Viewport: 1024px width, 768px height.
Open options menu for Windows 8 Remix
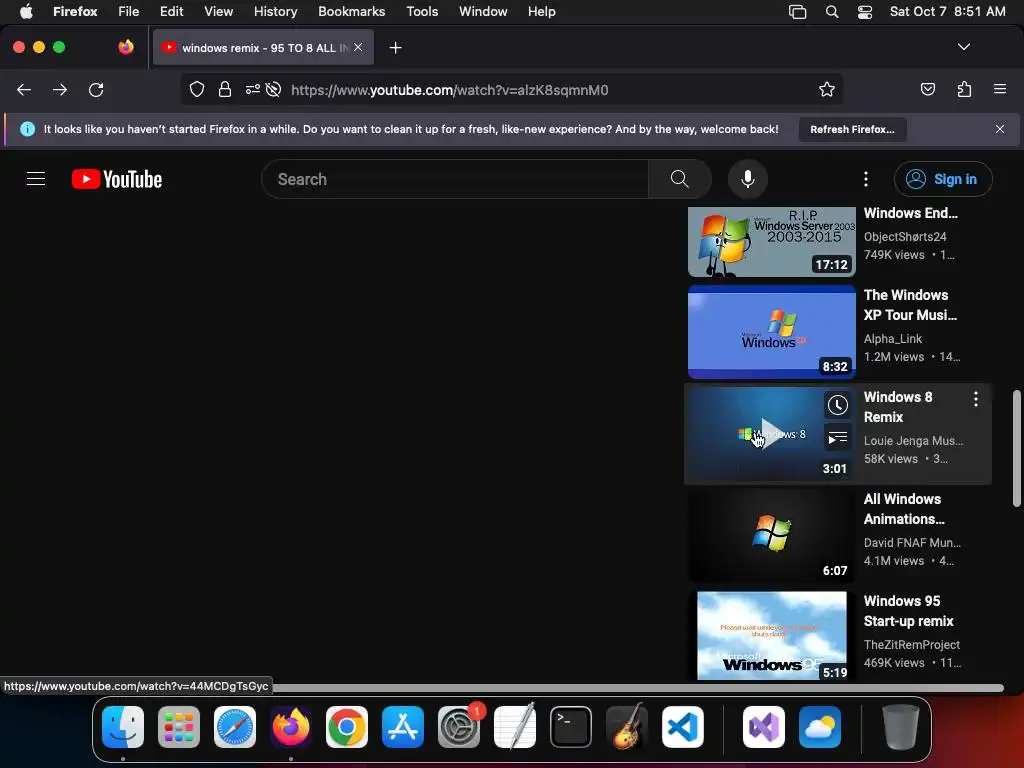tap(976, 399)
